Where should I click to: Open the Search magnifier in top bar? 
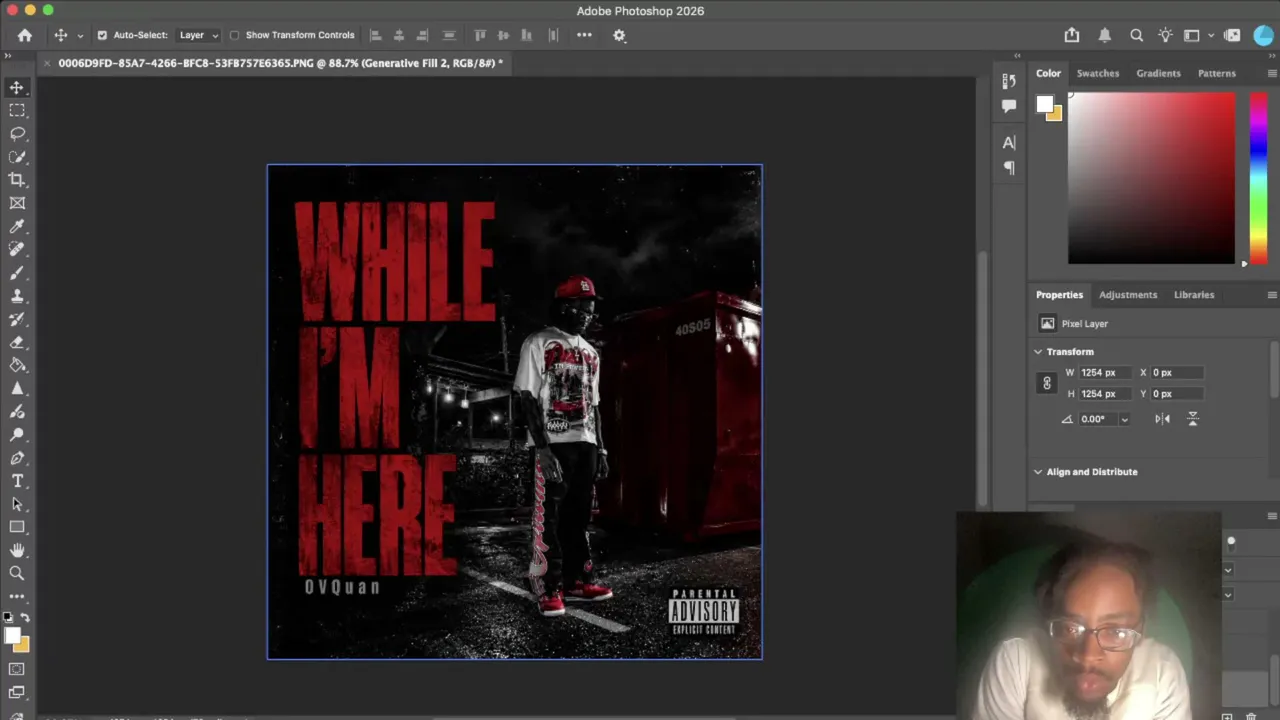tap(1137, 35)
